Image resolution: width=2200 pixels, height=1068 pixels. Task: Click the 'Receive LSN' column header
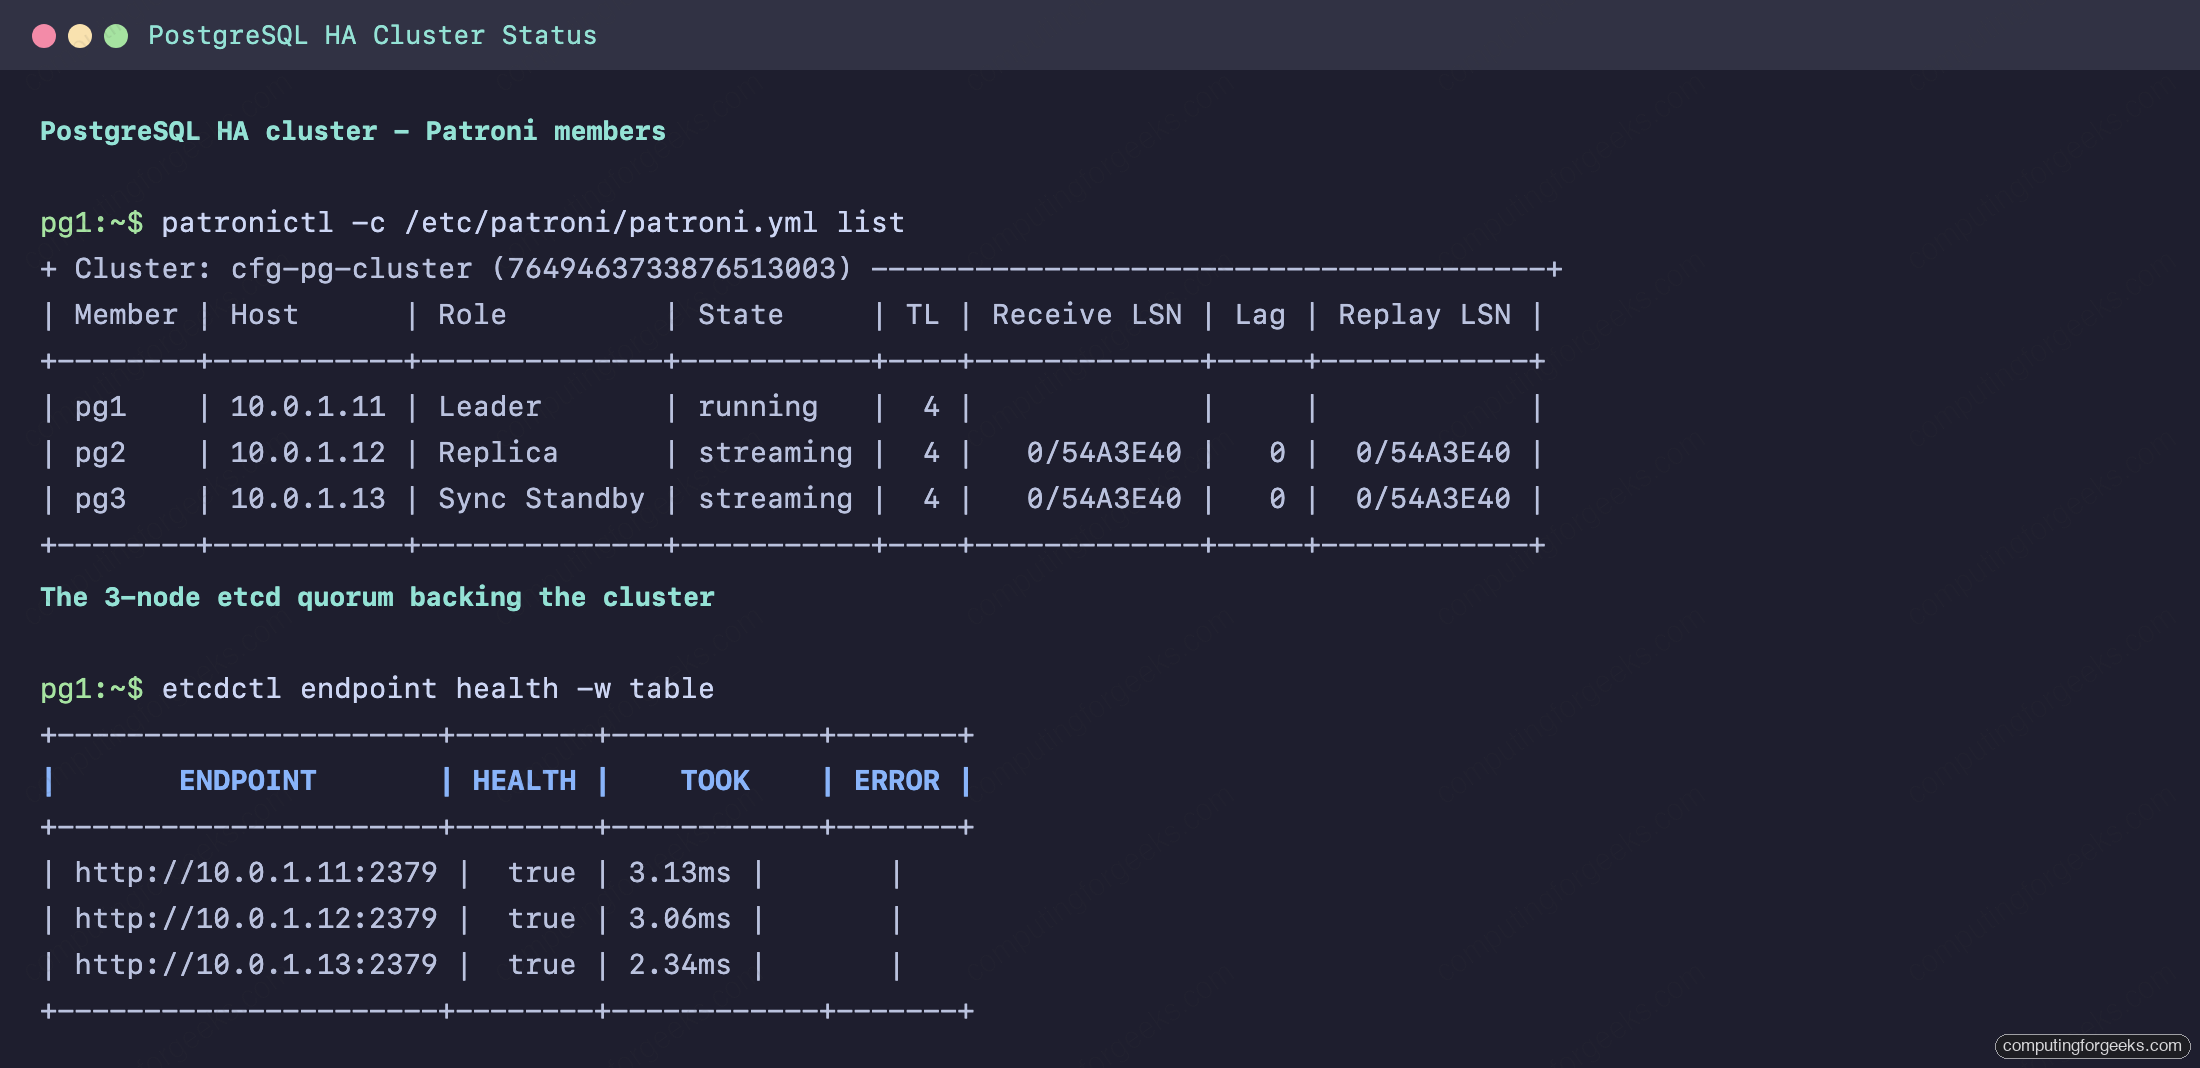[1087, 315]
